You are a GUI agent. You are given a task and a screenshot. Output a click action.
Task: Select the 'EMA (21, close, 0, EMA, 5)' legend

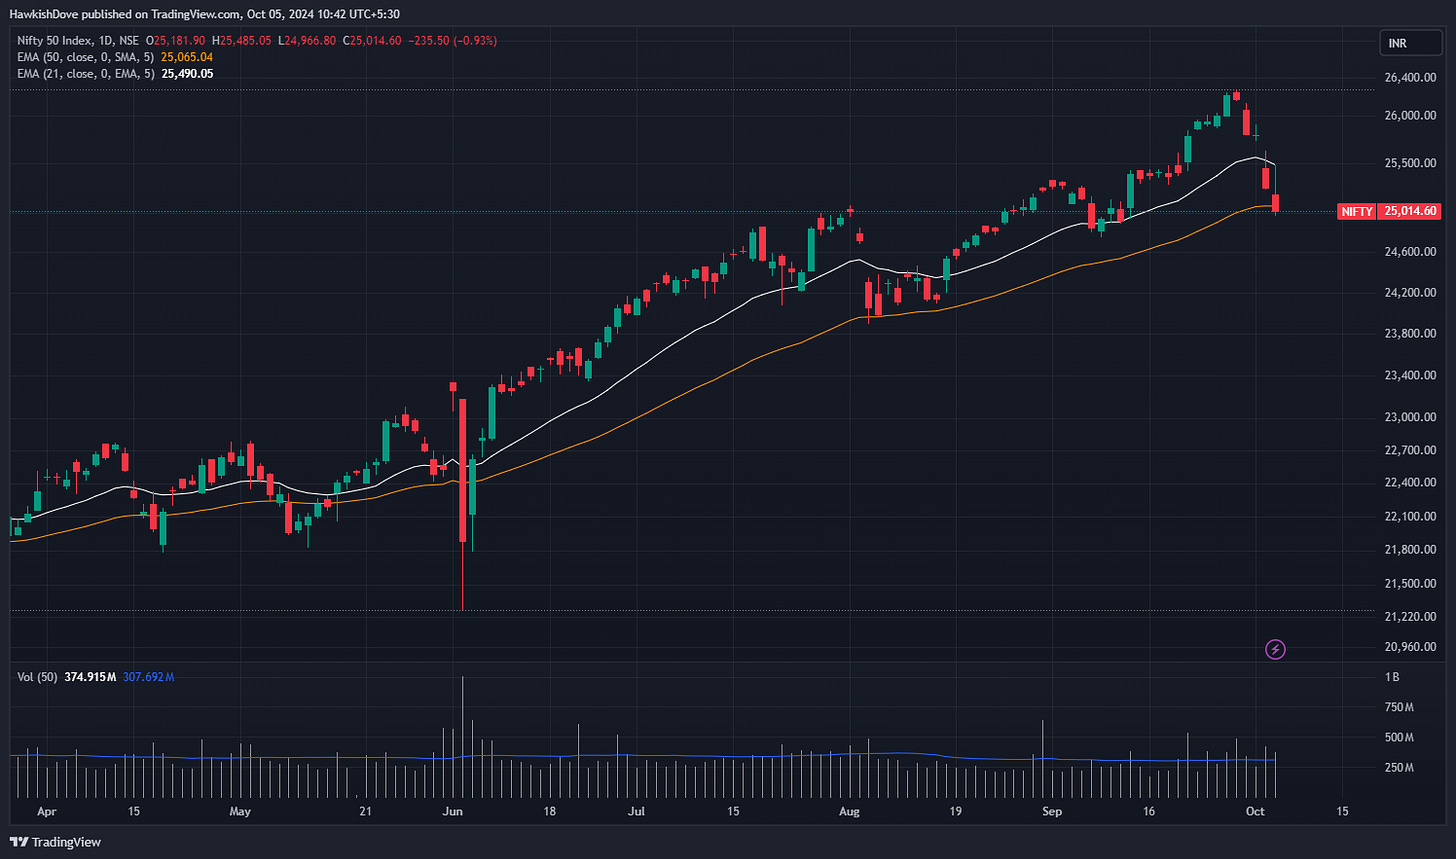click(85, 73)
